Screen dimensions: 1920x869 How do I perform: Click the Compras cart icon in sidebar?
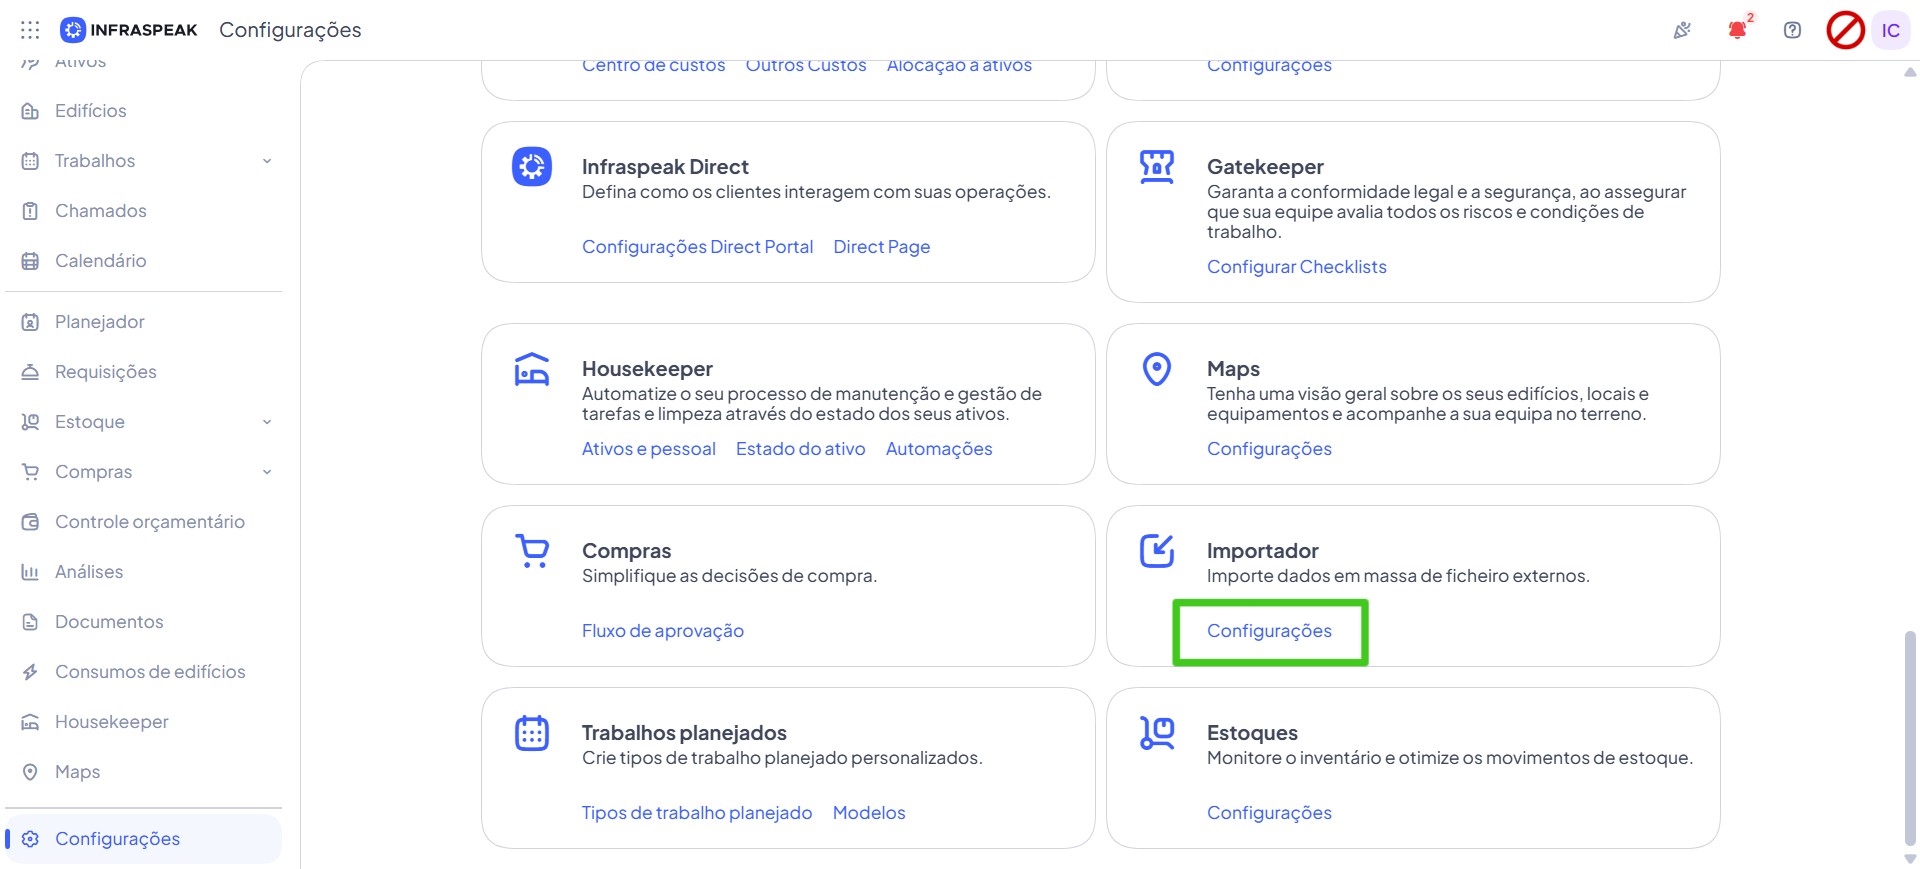click(x=30, y=472)
